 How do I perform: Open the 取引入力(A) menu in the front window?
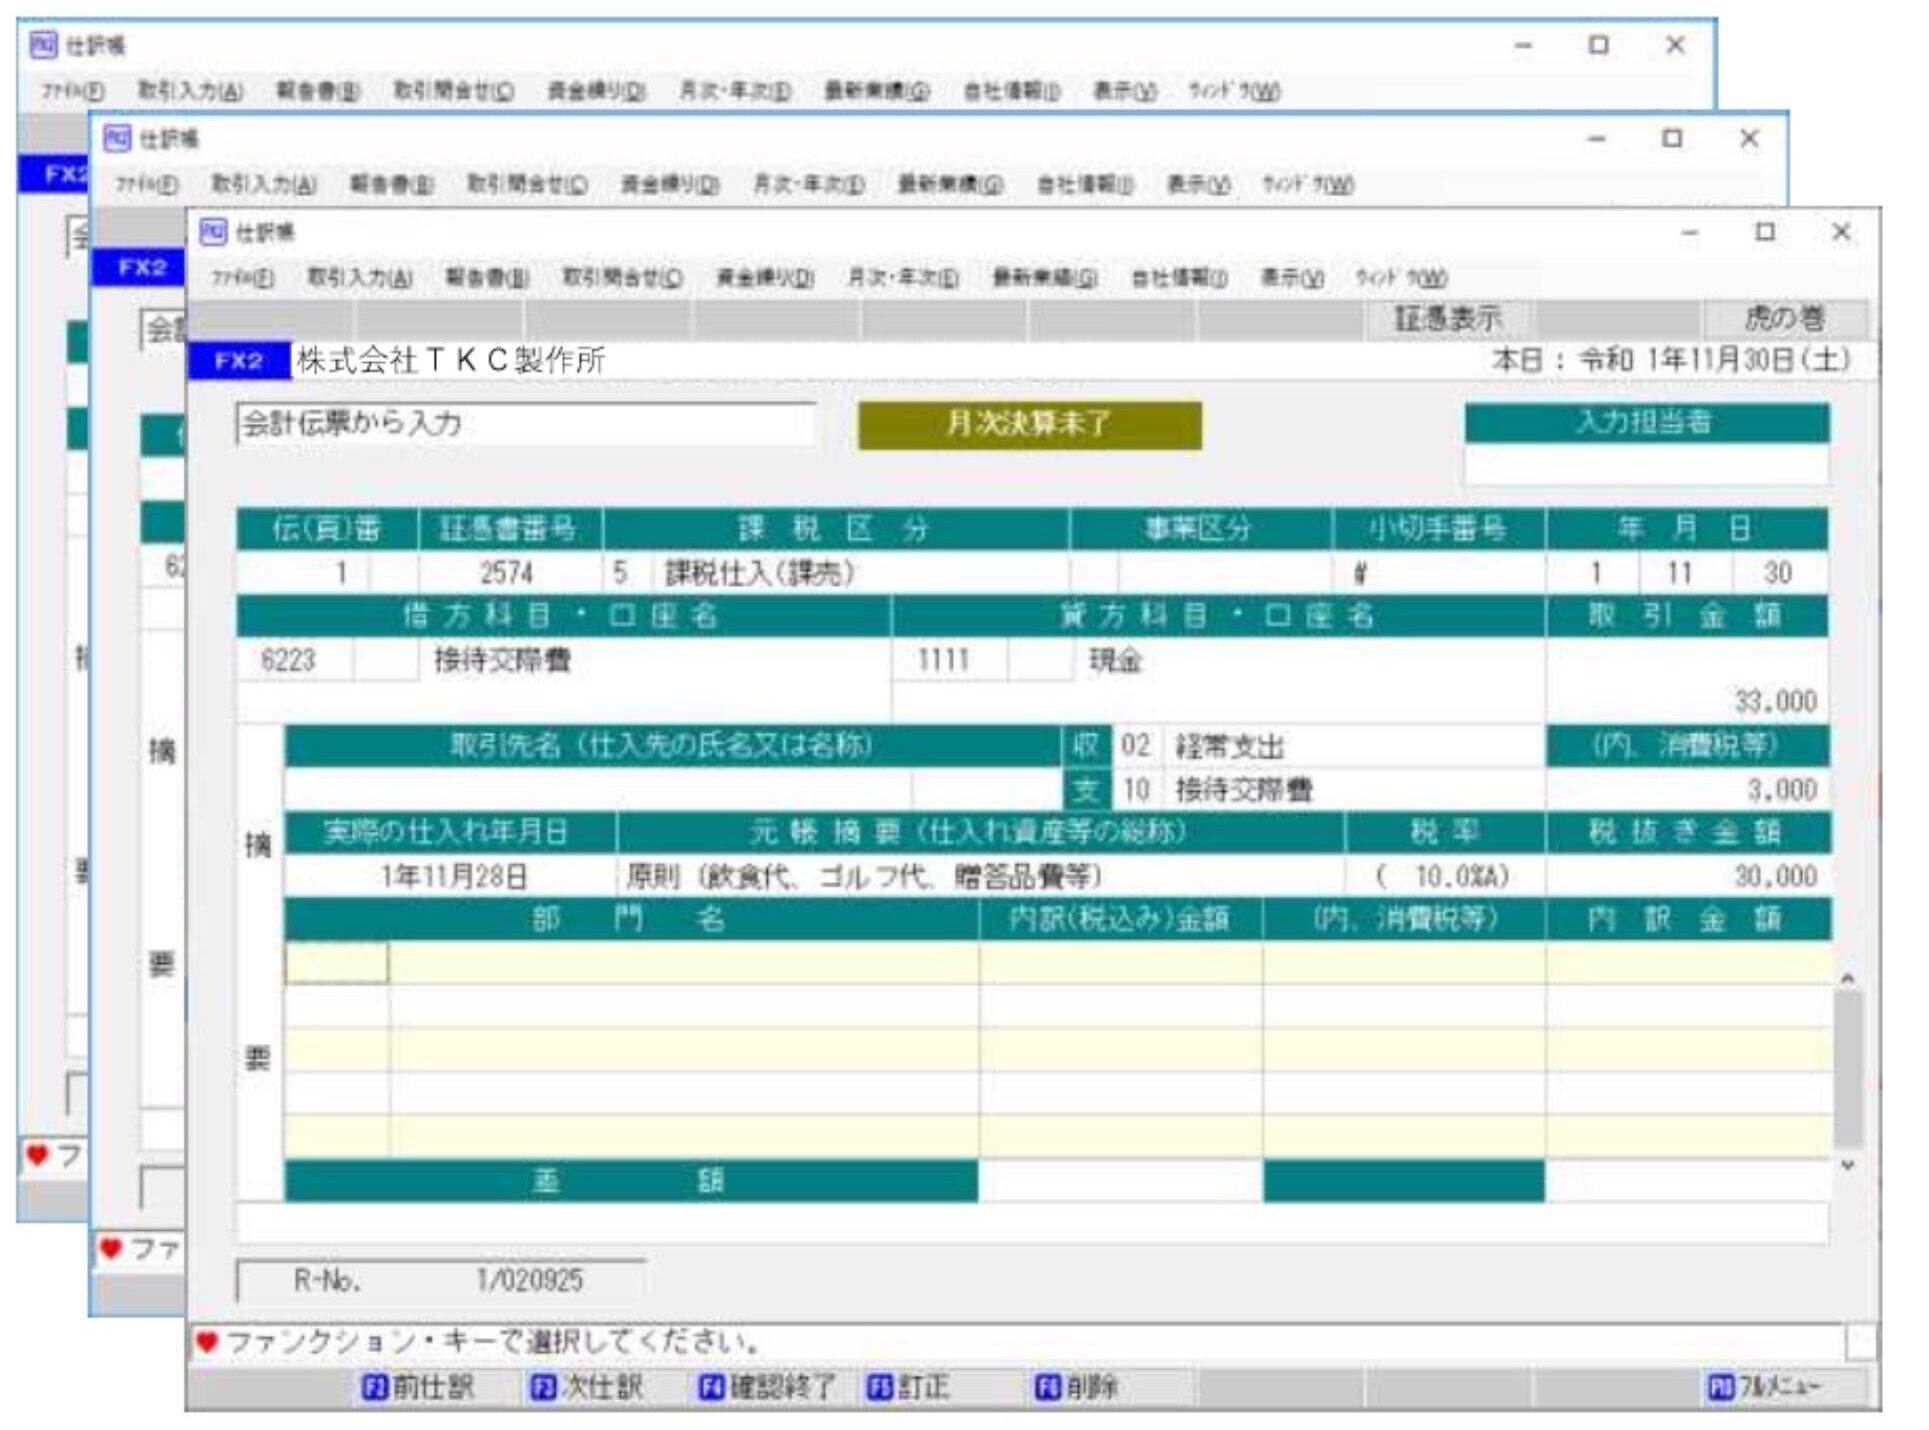[359, 278]
